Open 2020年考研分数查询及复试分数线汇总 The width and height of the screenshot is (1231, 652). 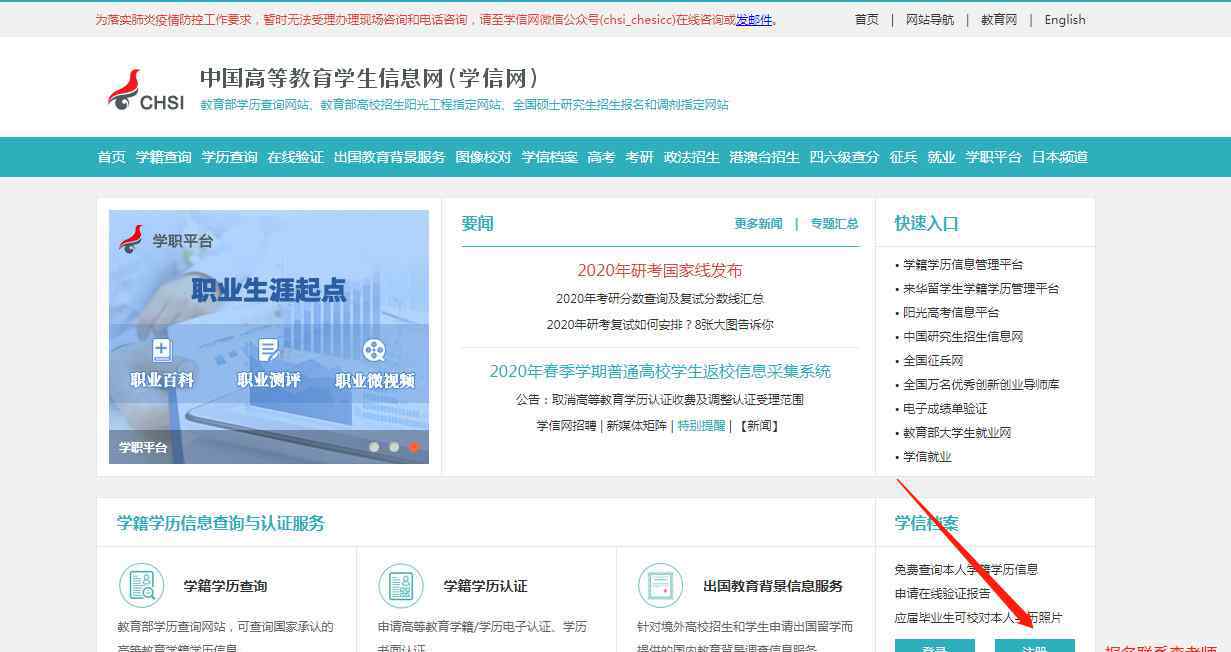[x=660, y=299]
